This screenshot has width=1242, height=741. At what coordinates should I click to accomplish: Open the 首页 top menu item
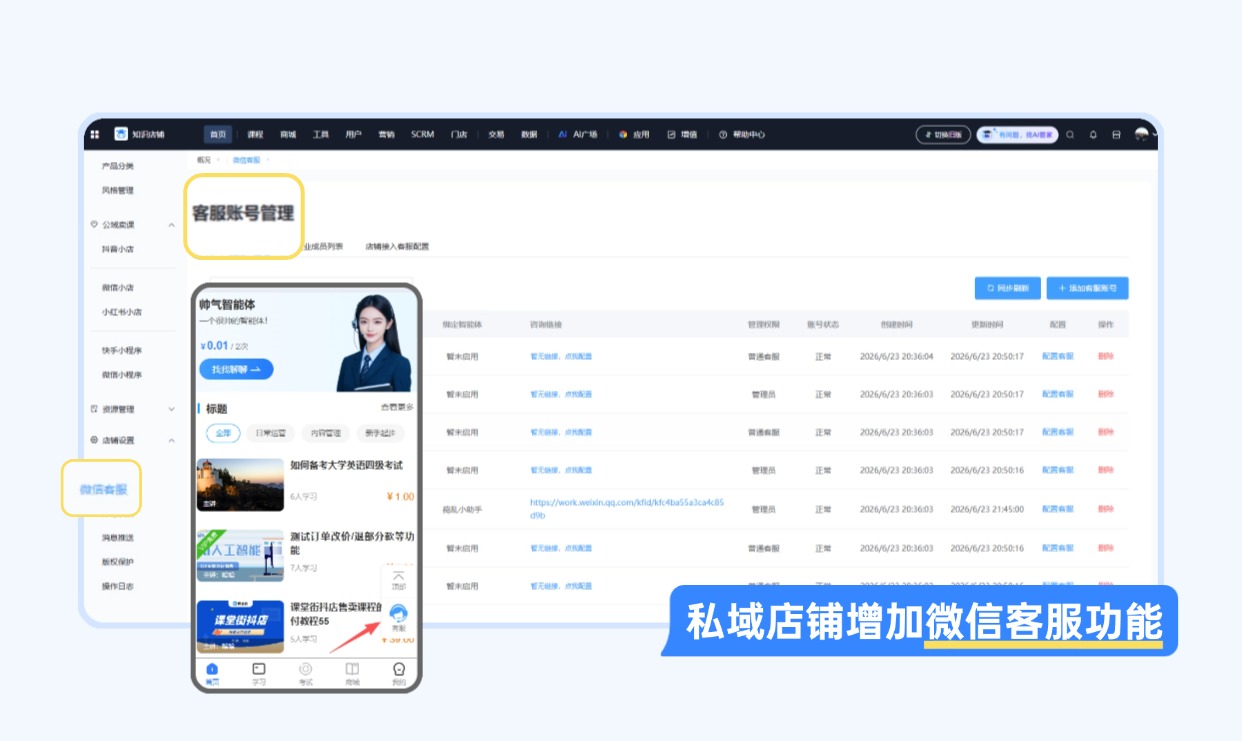pos(218,134)
